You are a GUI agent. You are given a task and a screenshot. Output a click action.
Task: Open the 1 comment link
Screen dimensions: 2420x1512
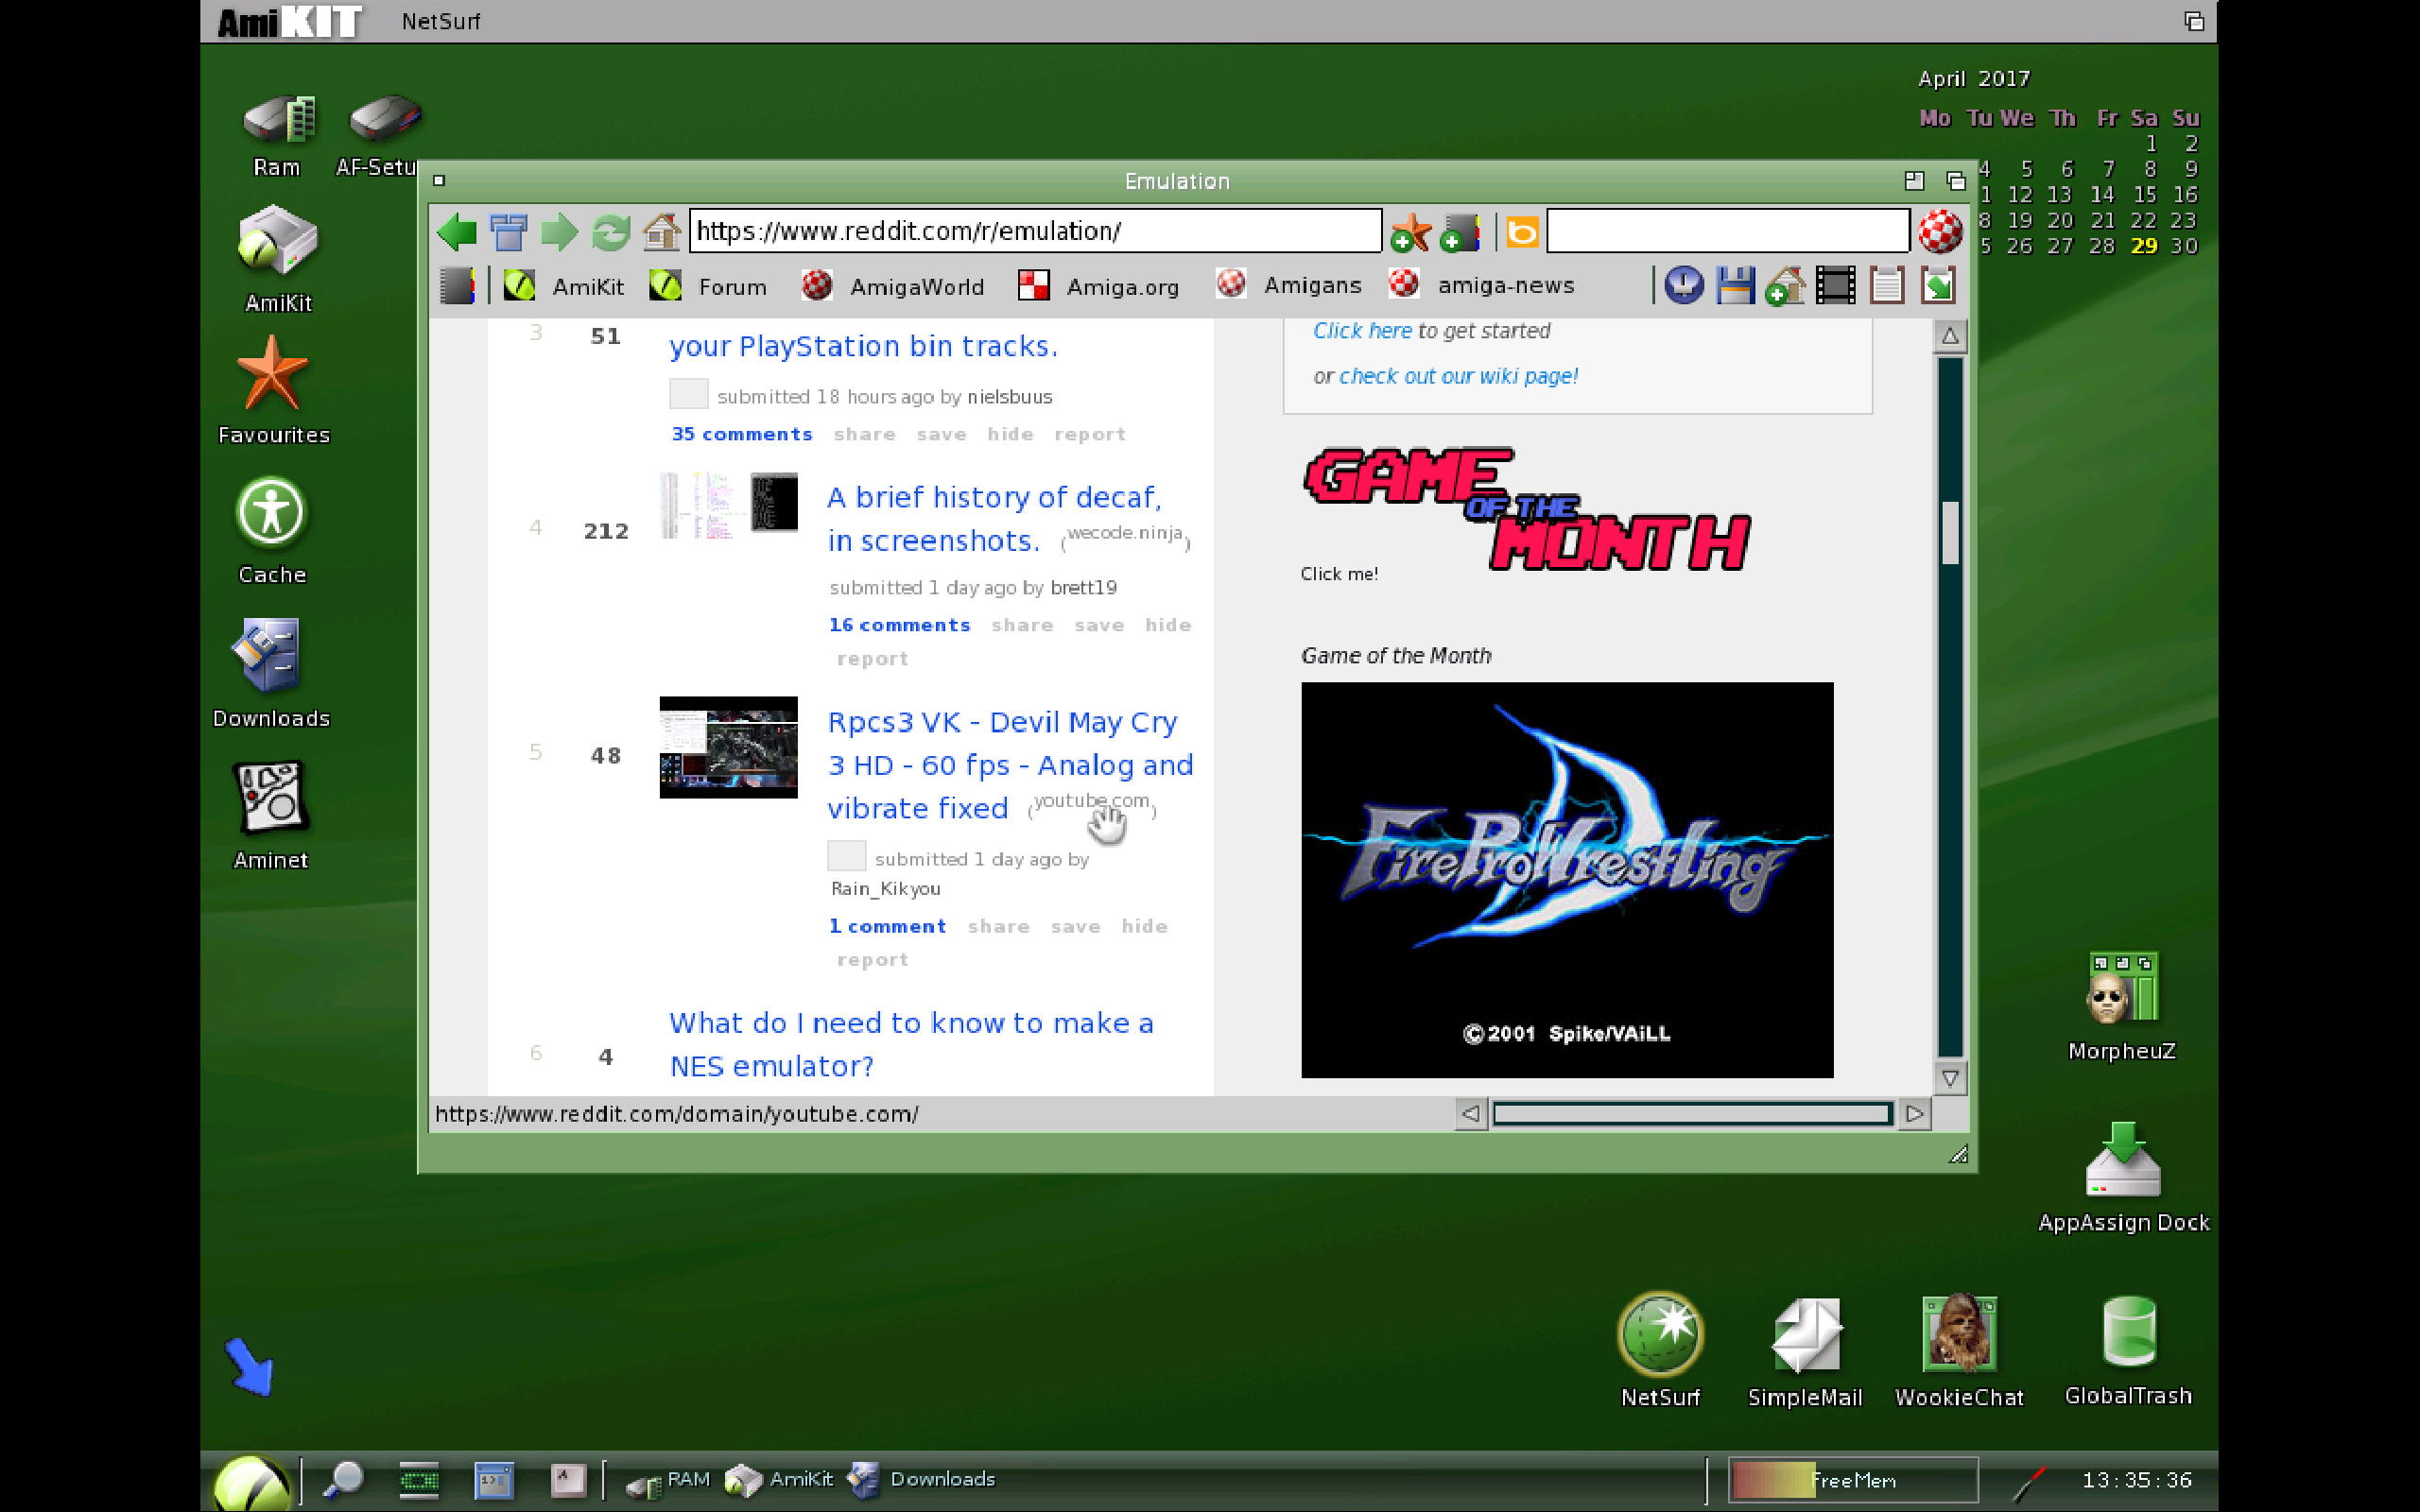click(887, 927)
